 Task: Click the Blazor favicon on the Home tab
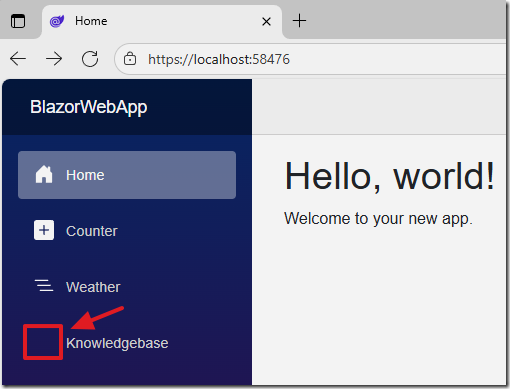pyautogui.click(x=57, y=21)
